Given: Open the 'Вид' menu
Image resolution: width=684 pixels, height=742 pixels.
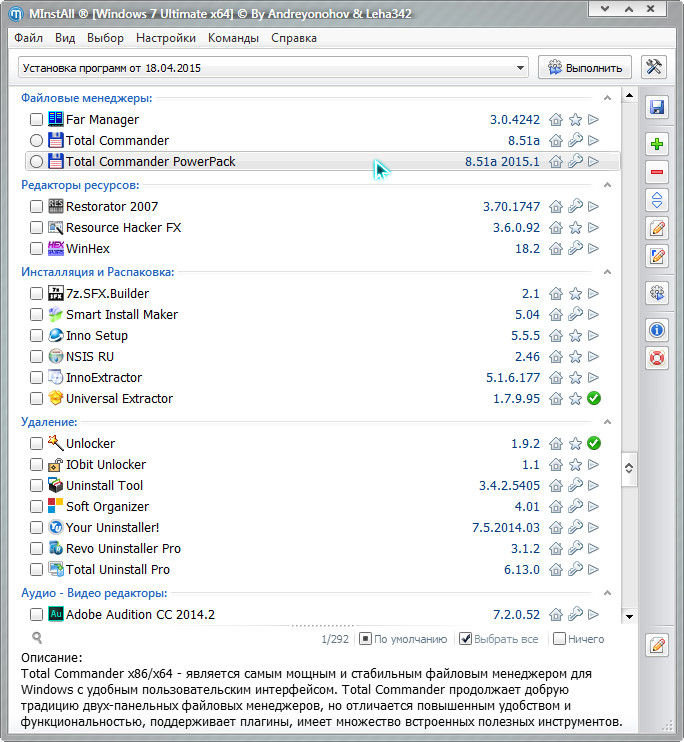Looking at the screenshot, I should tap(65, 38).
